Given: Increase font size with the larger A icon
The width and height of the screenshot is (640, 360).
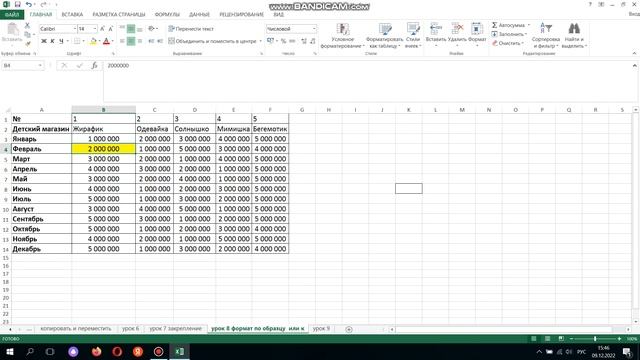Looking at the screenshot, I should tap(102, 29).
